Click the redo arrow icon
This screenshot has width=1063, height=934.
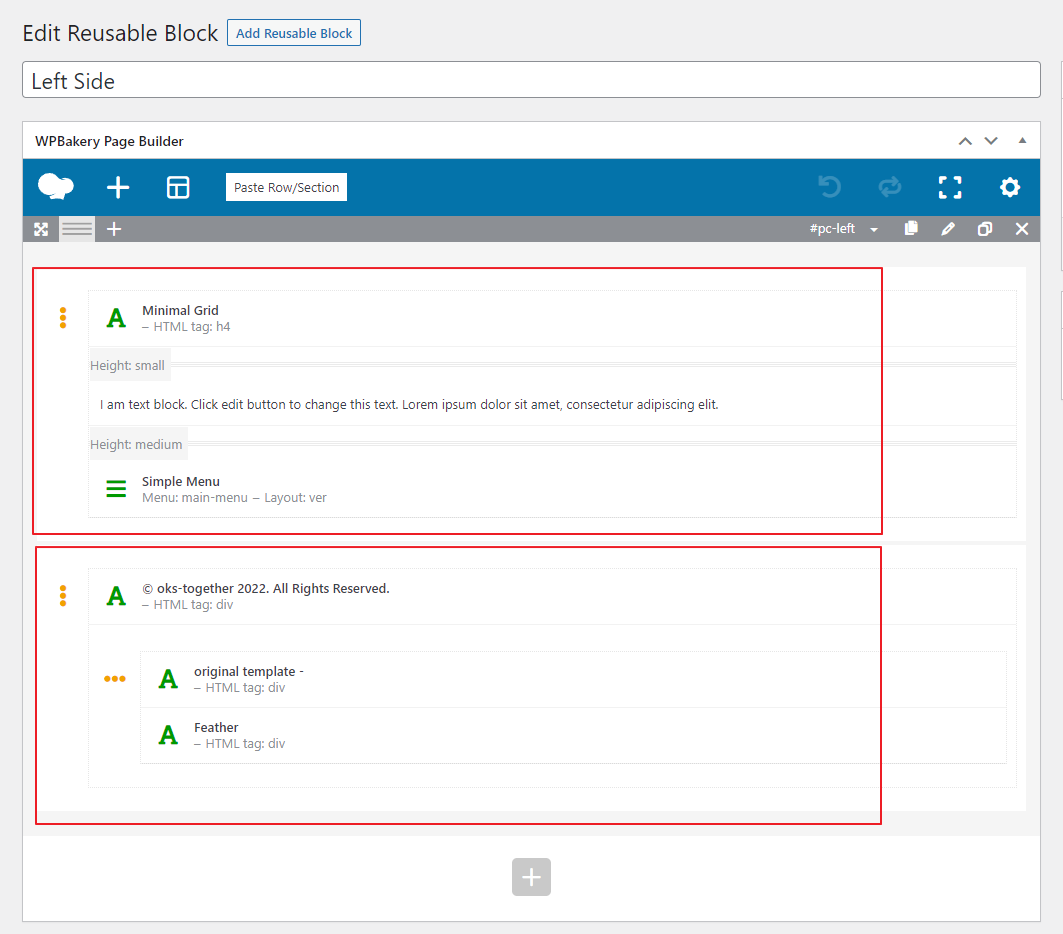tap(889, 186)
